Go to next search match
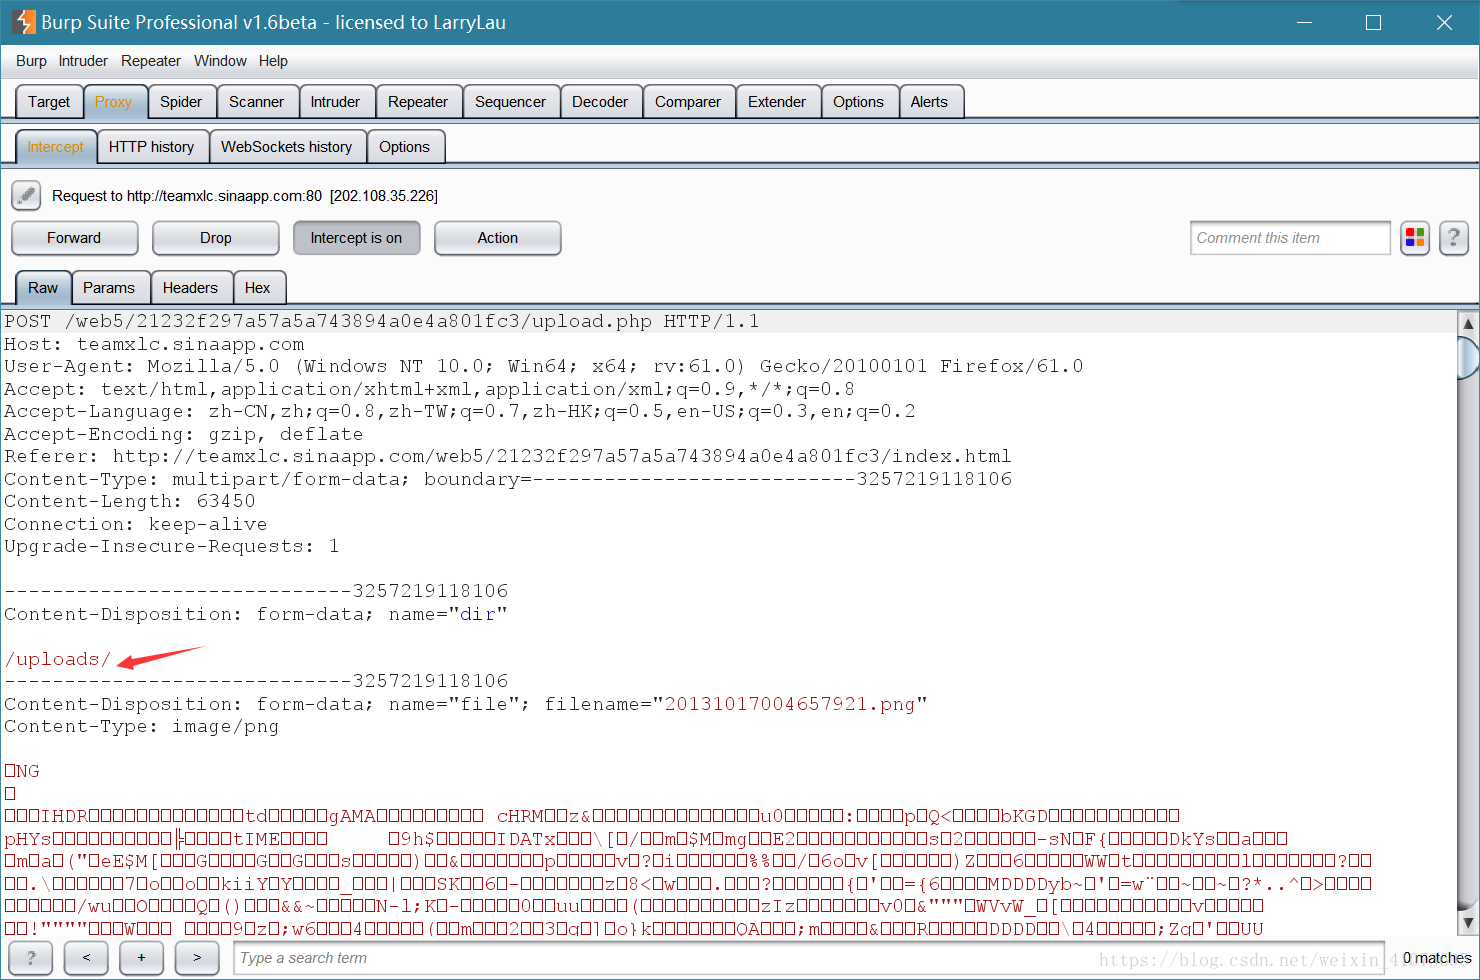The height and width of the screenshot is (980, 1480). [197, 957]
